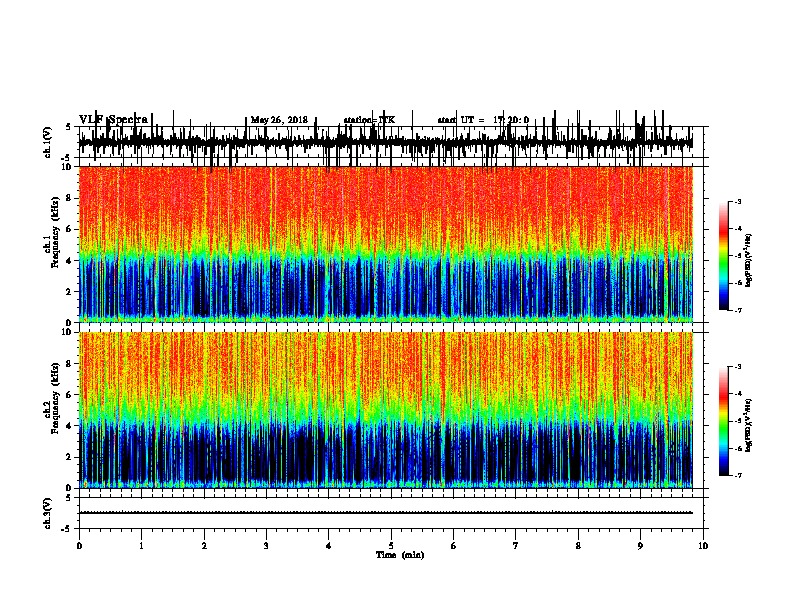
Task: Click the "-7" tick on ch.1 colorbar
Action: 737,310
